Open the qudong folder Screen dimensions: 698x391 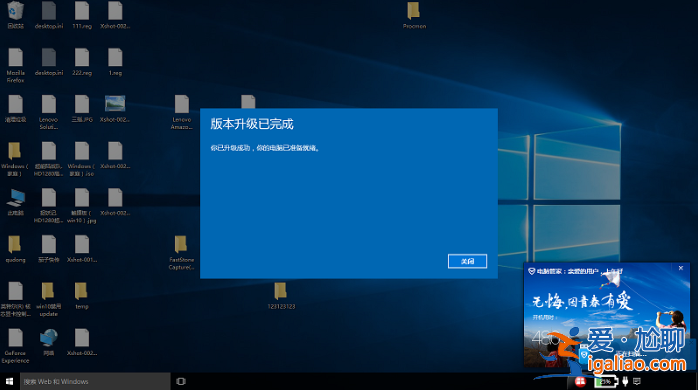pos(15,244)
